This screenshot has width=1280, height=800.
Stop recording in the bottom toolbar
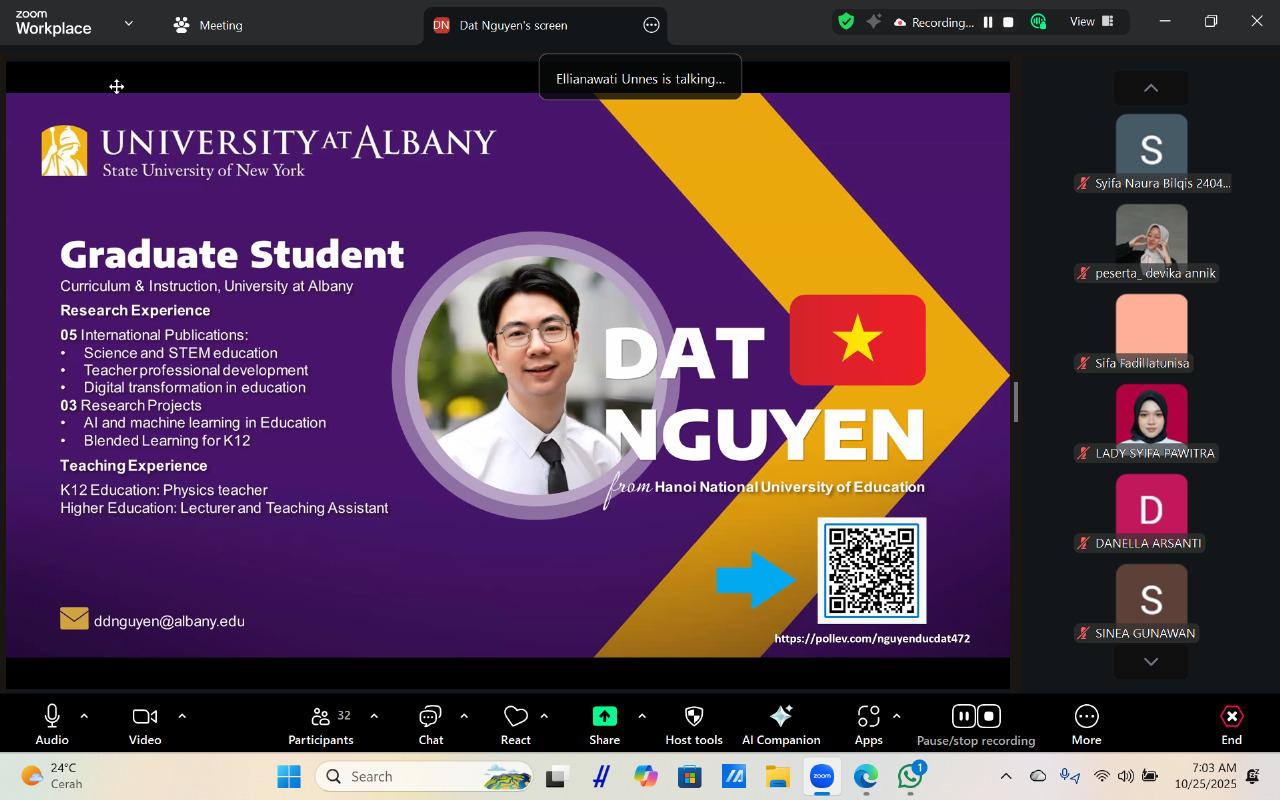988,715
